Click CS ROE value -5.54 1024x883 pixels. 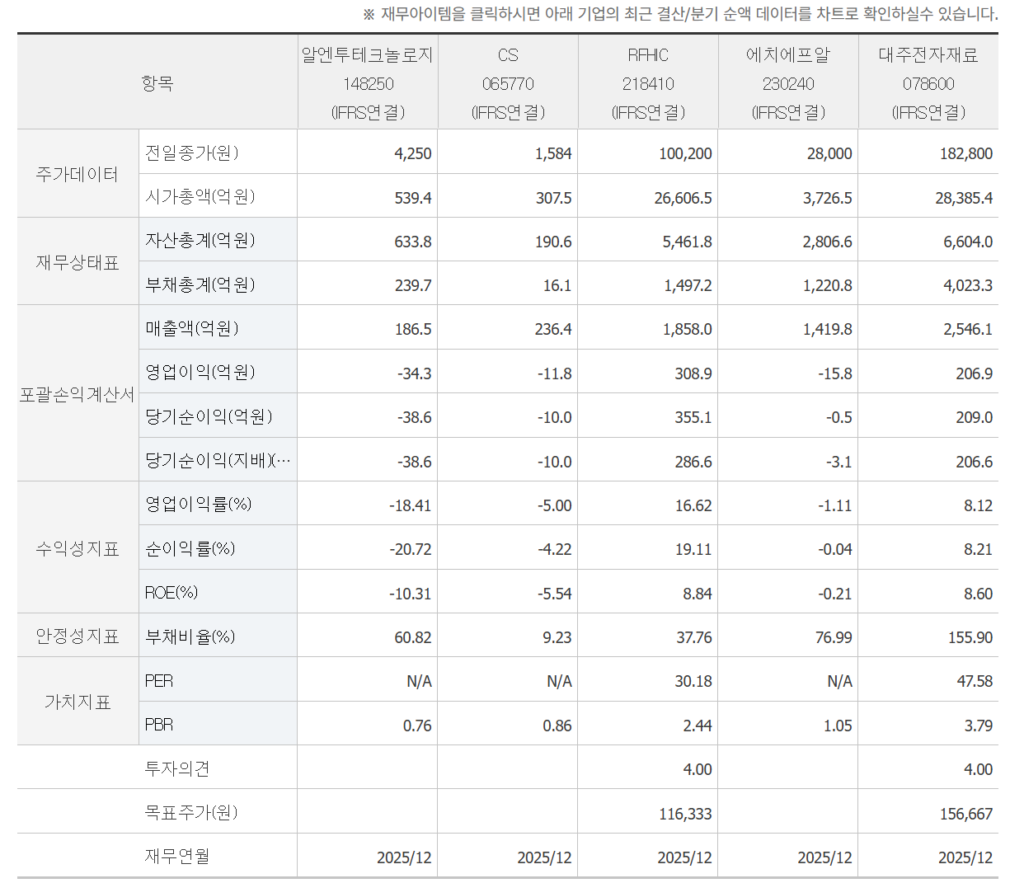(x=554, y=594)
